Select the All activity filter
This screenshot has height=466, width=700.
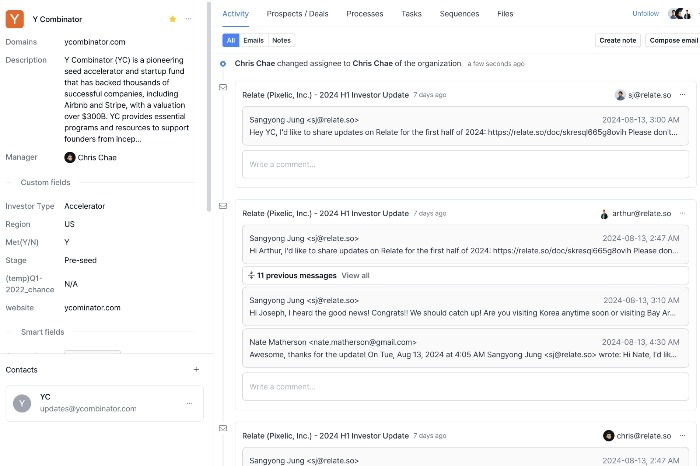(231, 41)
